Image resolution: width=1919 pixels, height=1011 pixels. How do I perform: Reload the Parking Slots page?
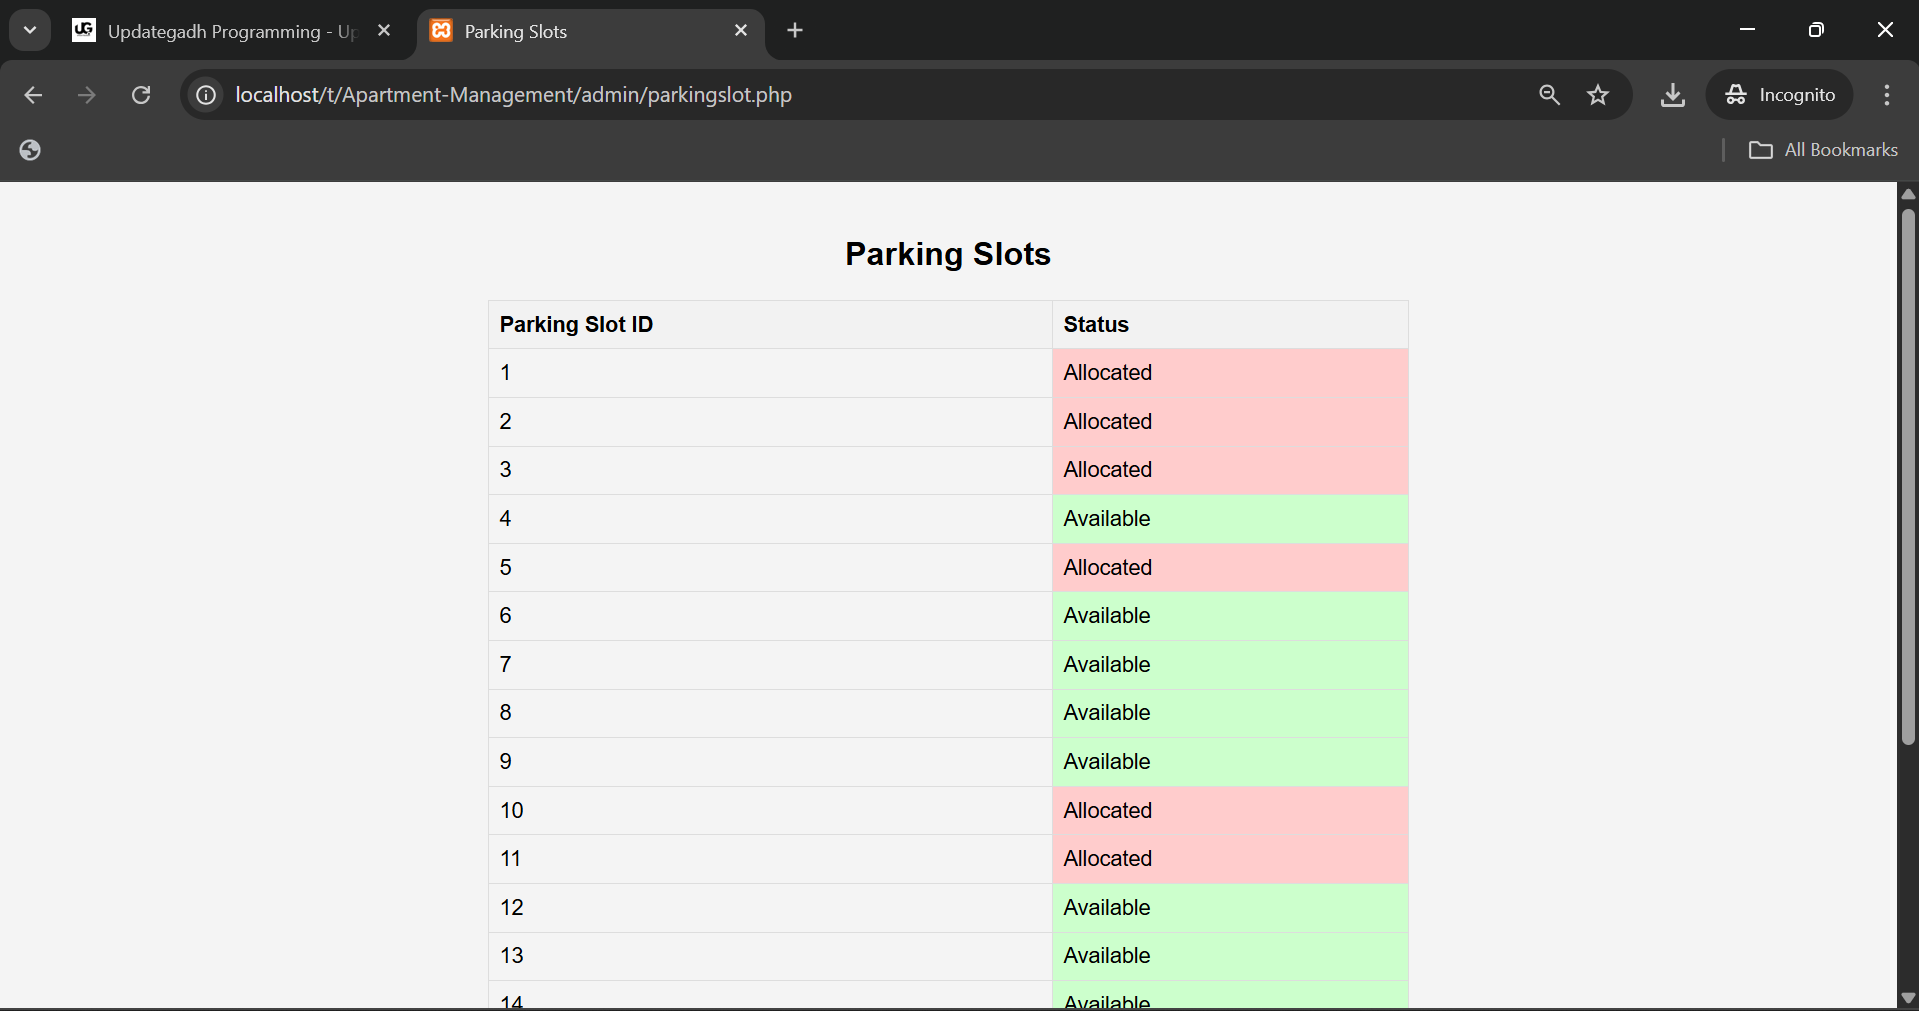[141, 95]
